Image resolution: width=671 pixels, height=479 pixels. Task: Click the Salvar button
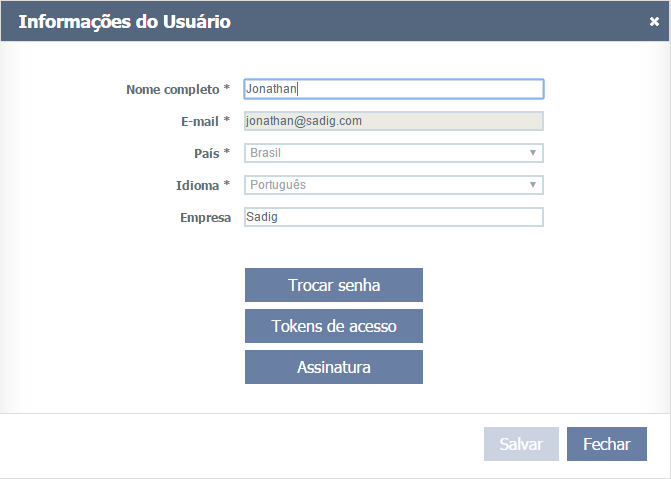(521, 444)
